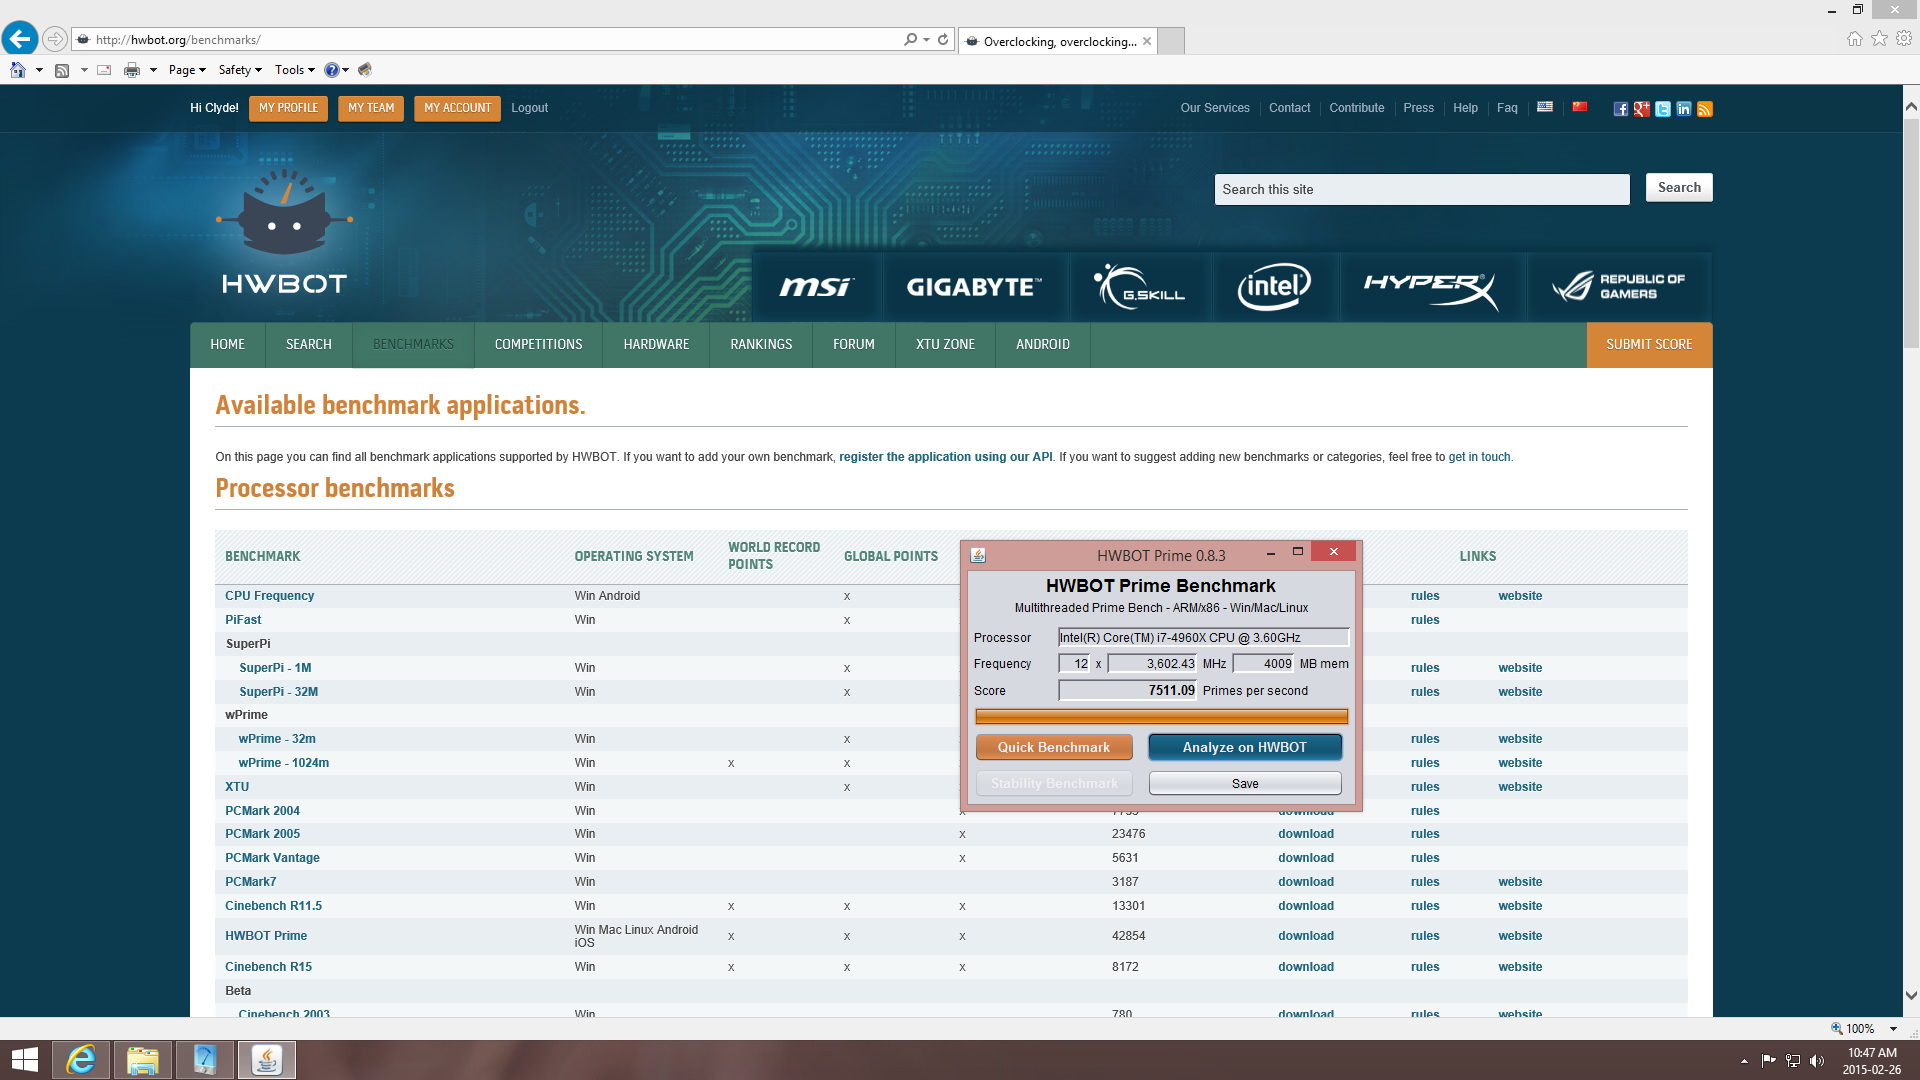Screen dimensions: 1920x1080
Task: Refresh the page with the reload icon
Action: [x=943, y=40]
